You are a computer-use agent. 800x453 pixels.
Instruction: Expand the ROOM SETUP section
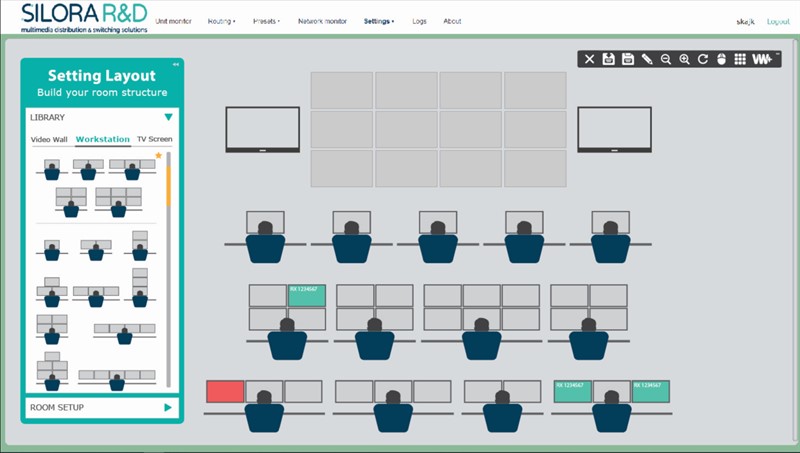168,407
